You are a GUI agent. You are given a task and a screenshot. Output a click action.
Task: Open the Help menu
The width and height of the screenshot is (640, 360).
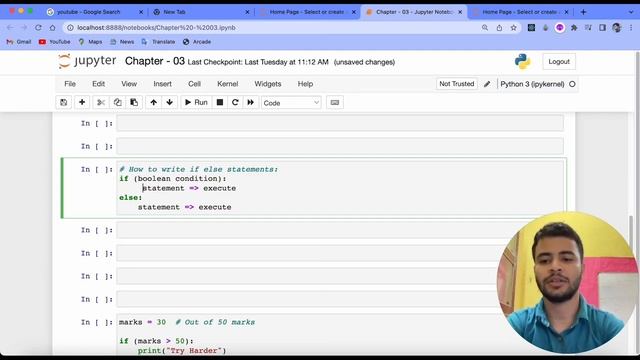(305, 84)
